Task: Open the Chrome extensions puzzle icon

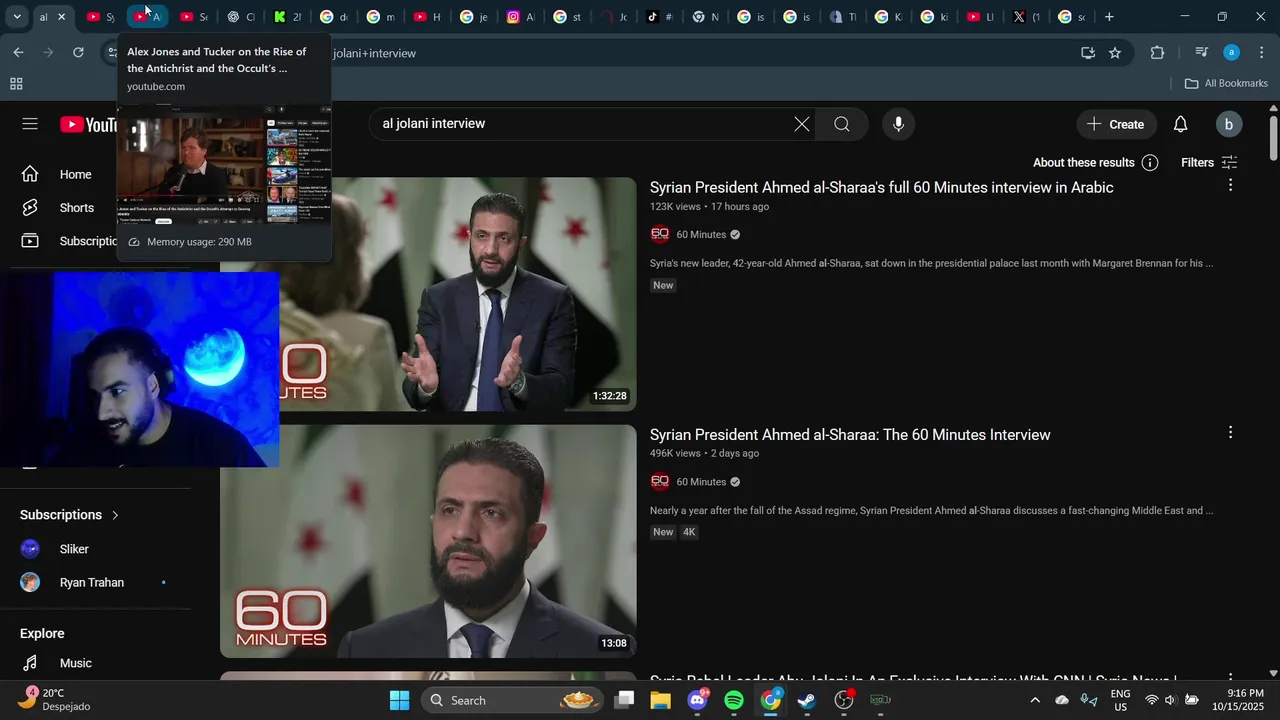Action: click(x=1157, y=53)
